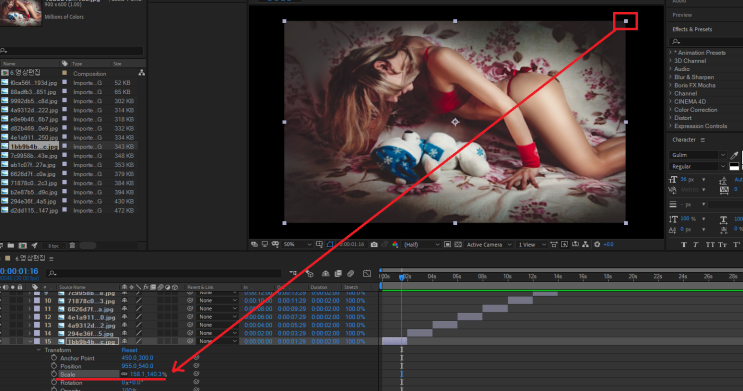Screen dimensions: 743x391
Task: Collapse the Transform property group
Action: pos(39,350)
